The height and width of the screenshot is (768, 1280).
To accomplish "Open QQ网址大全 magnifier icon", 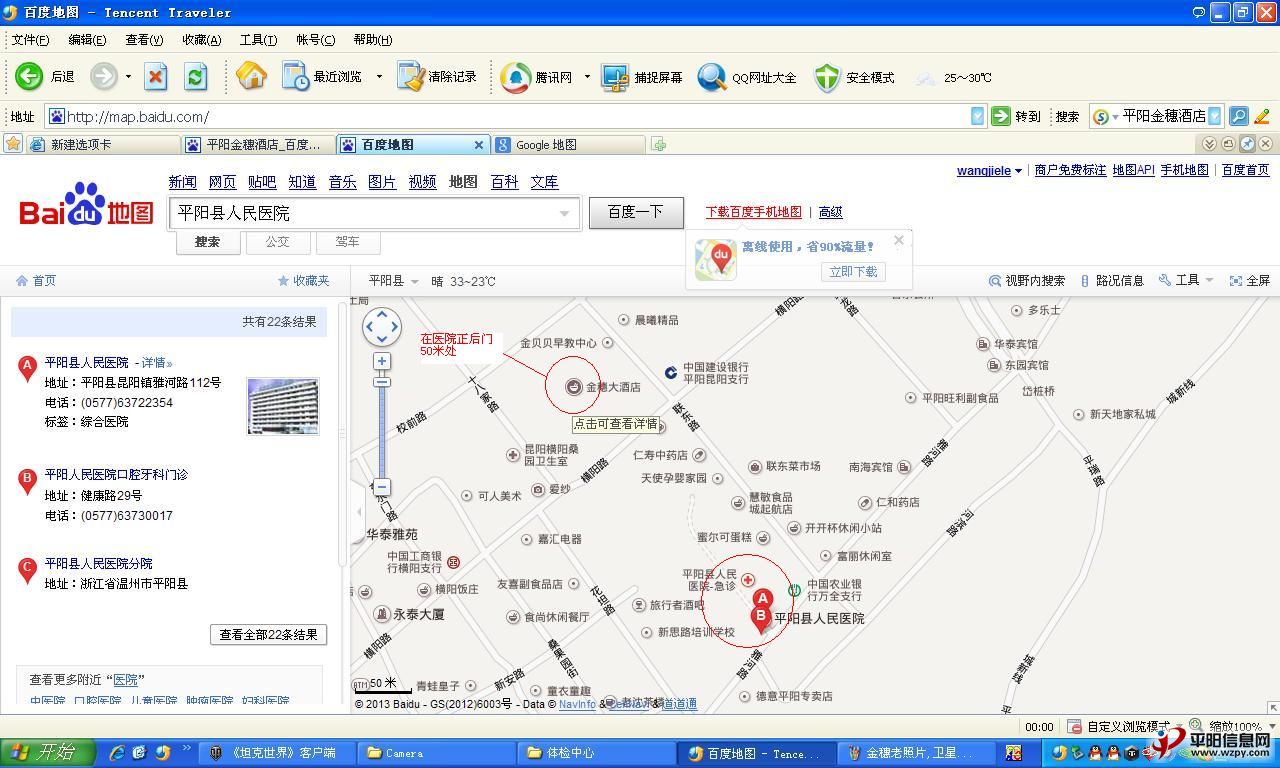I will click(x=712, y=77).
